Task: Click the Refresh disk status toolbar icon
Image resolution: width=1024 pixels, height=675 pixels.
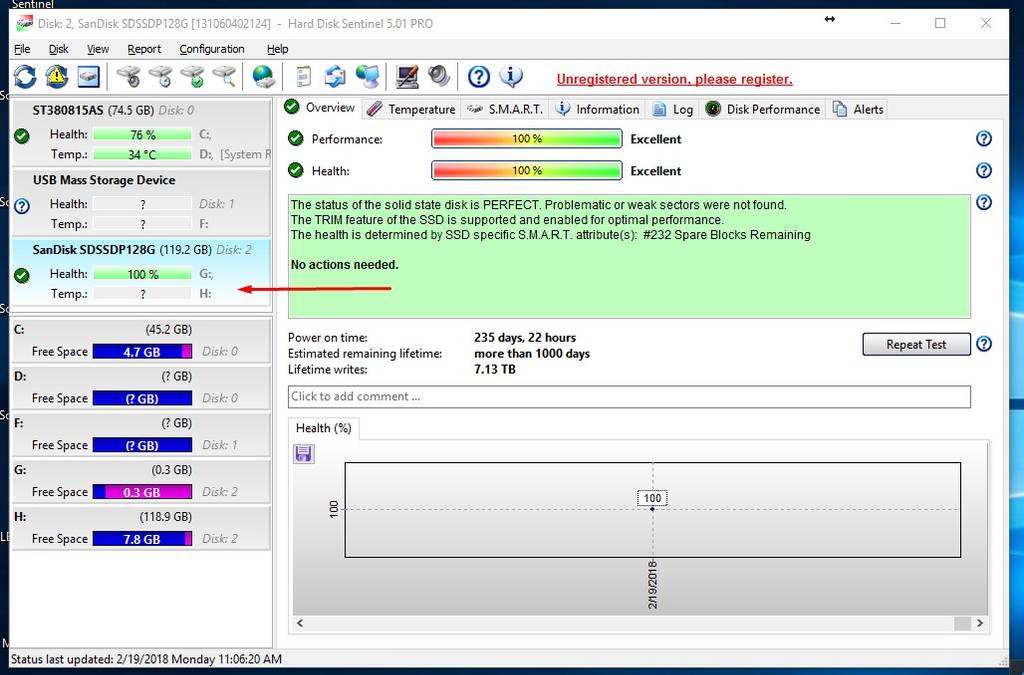Action: [x=25, y=77]
